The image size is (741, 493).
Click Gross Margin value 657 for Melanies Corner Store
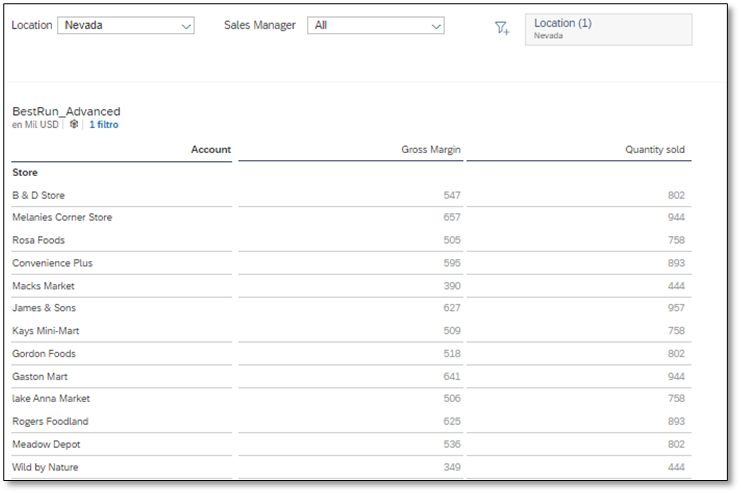coord(452,217)
